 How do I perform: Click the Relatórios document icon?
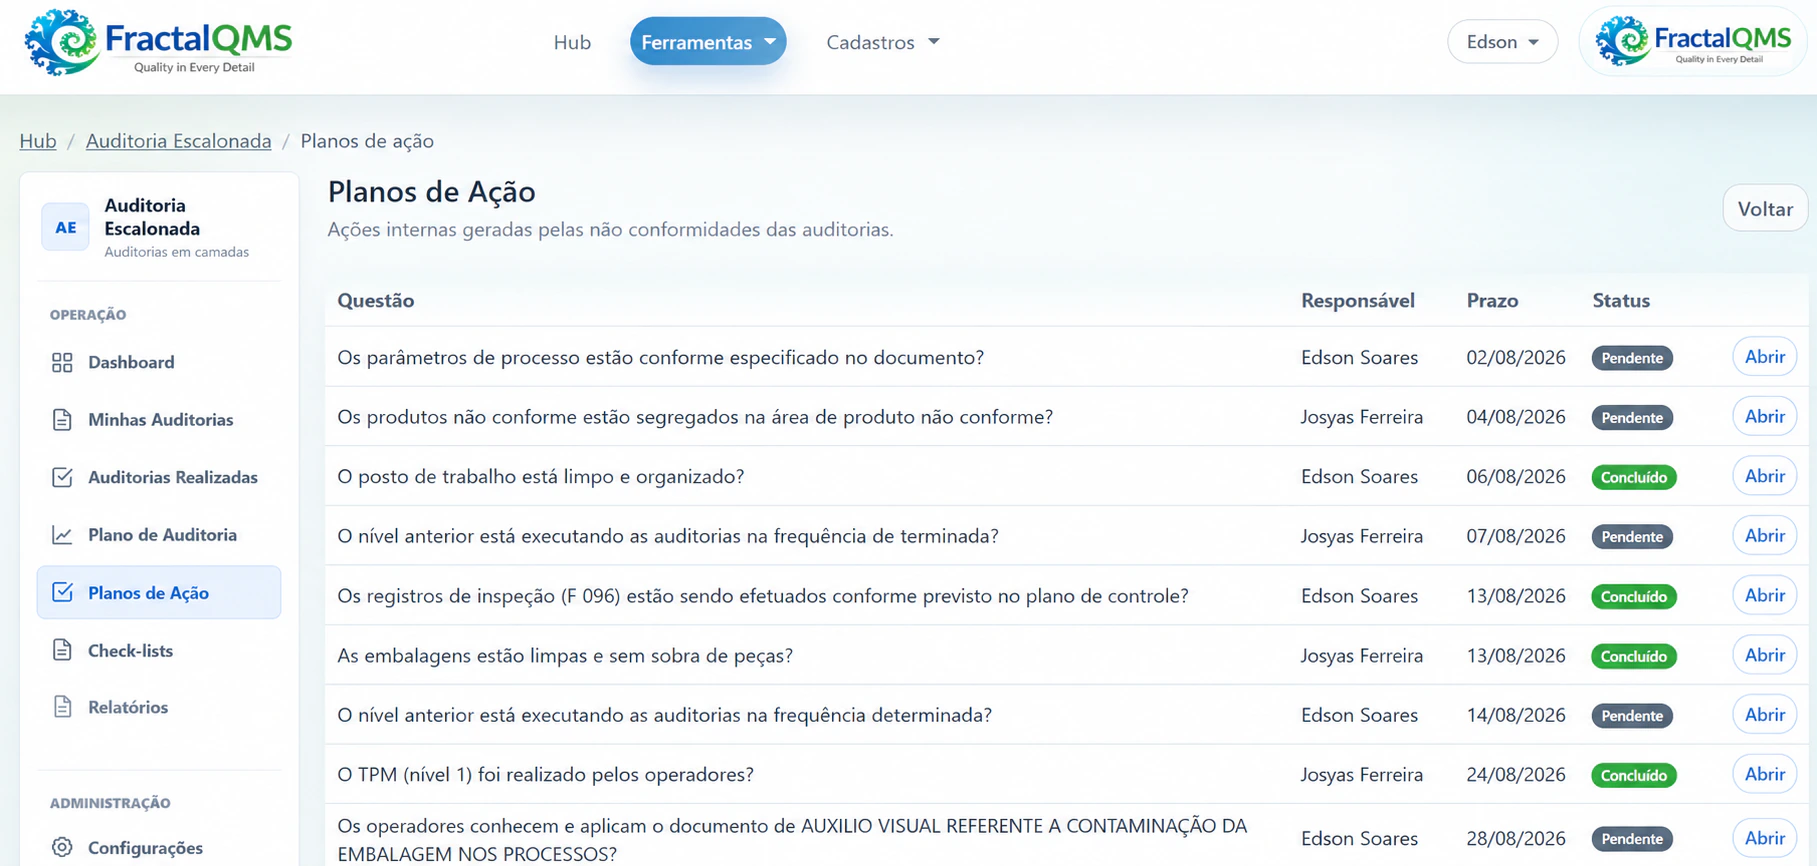[x=62, y=707]
